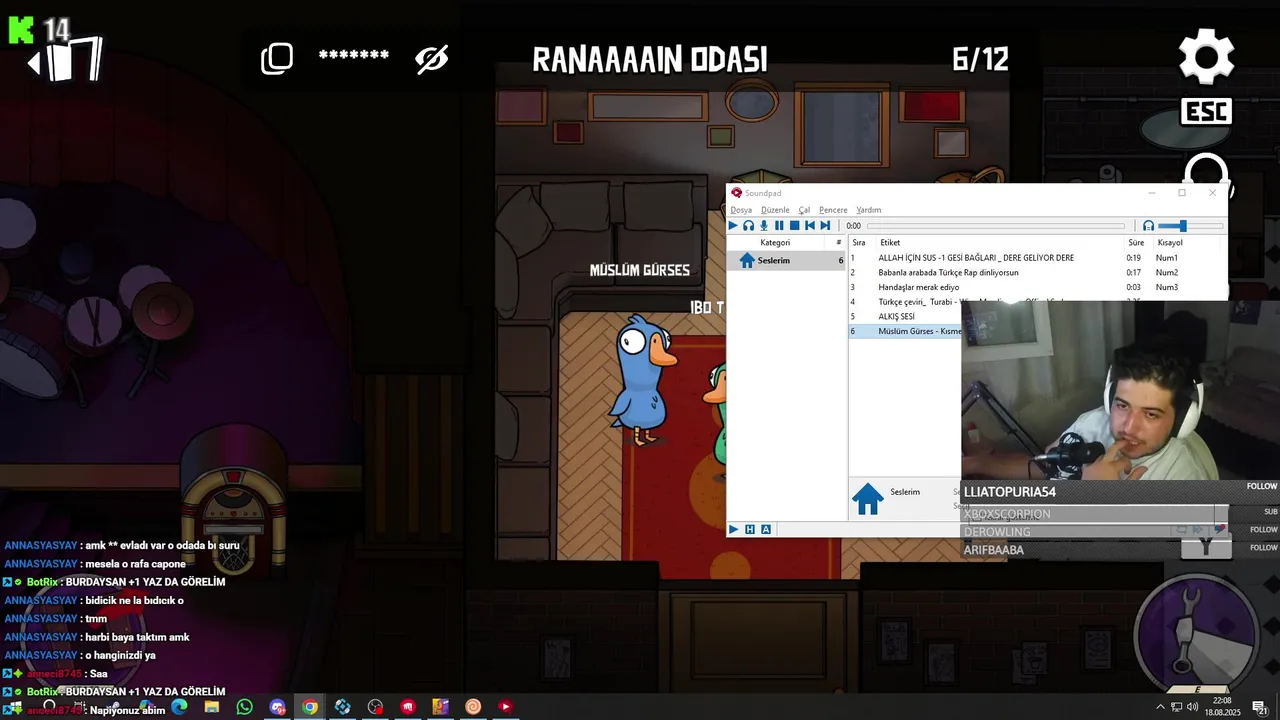
Task: Select 'Babanla arabada Türkçe Rap dinliyorsun' sound
Action: click(x=948, y=273)
